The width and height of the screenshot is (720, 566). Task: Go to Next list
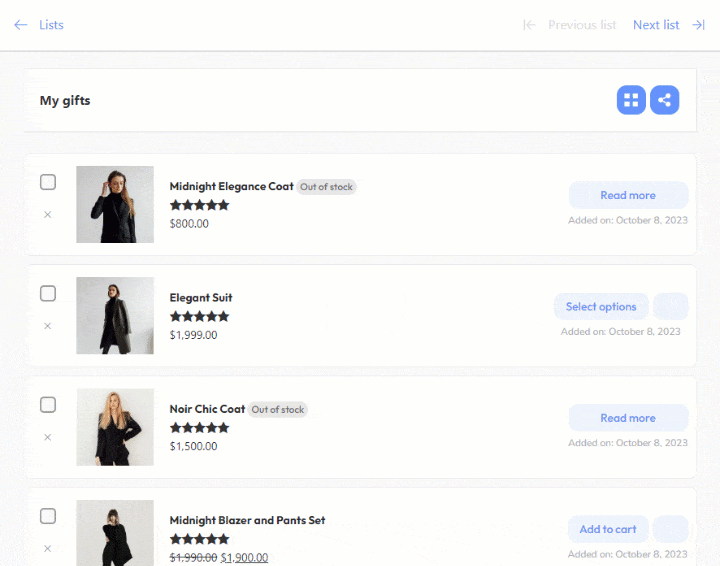coord(655,25)
